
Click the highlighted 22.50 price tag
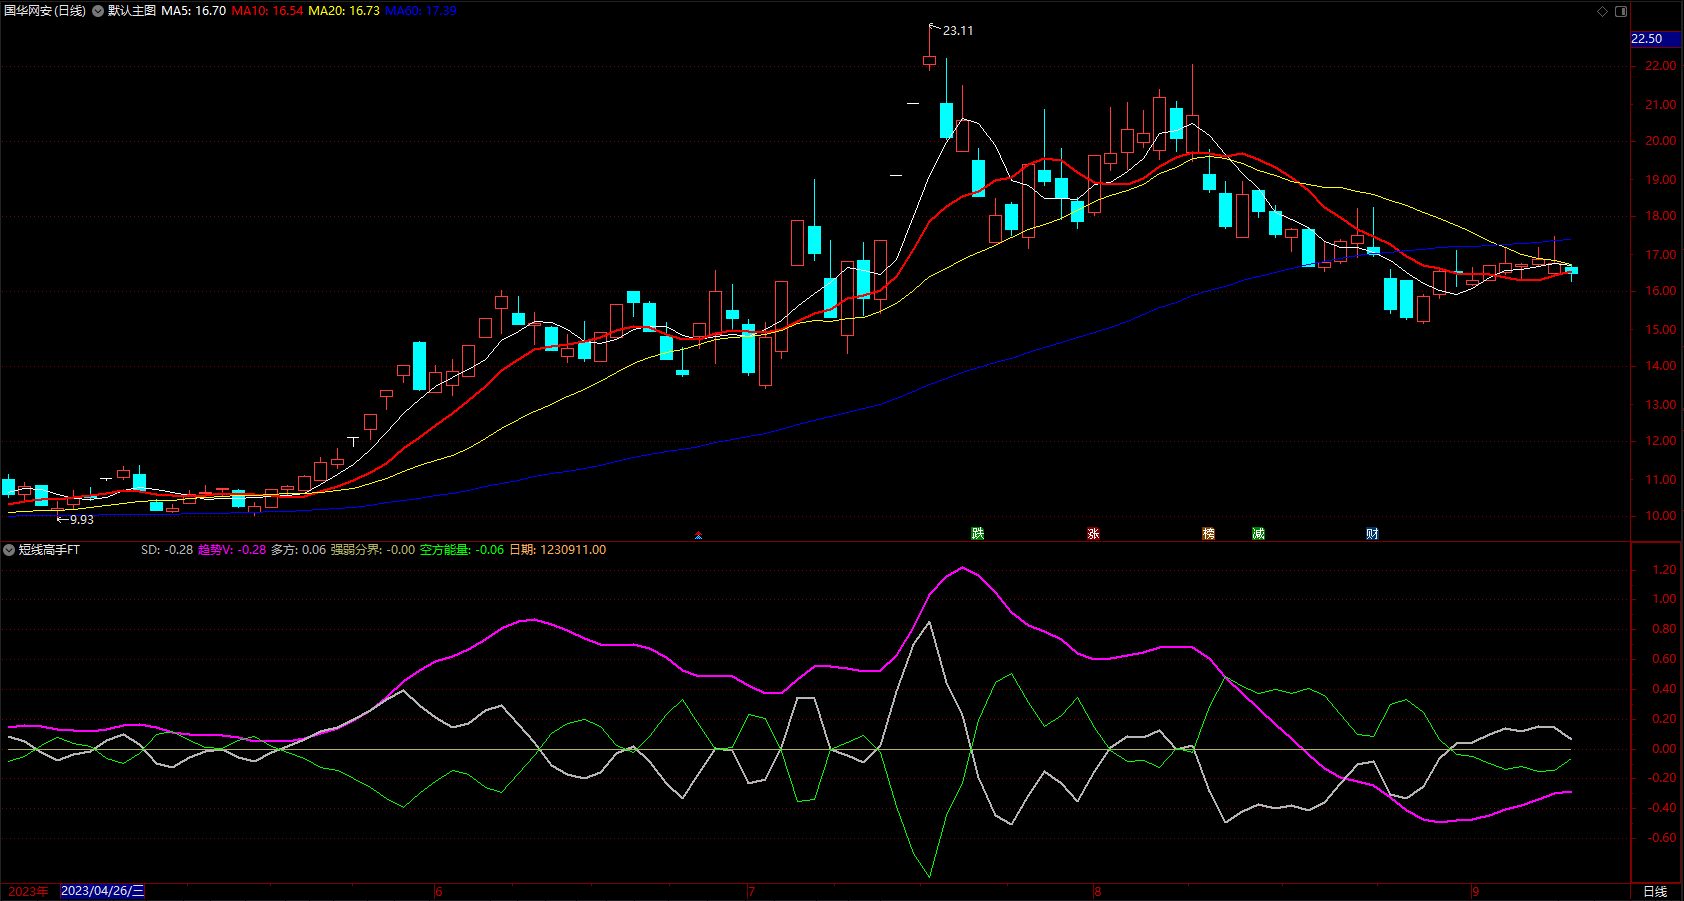tap(1656, 39)
